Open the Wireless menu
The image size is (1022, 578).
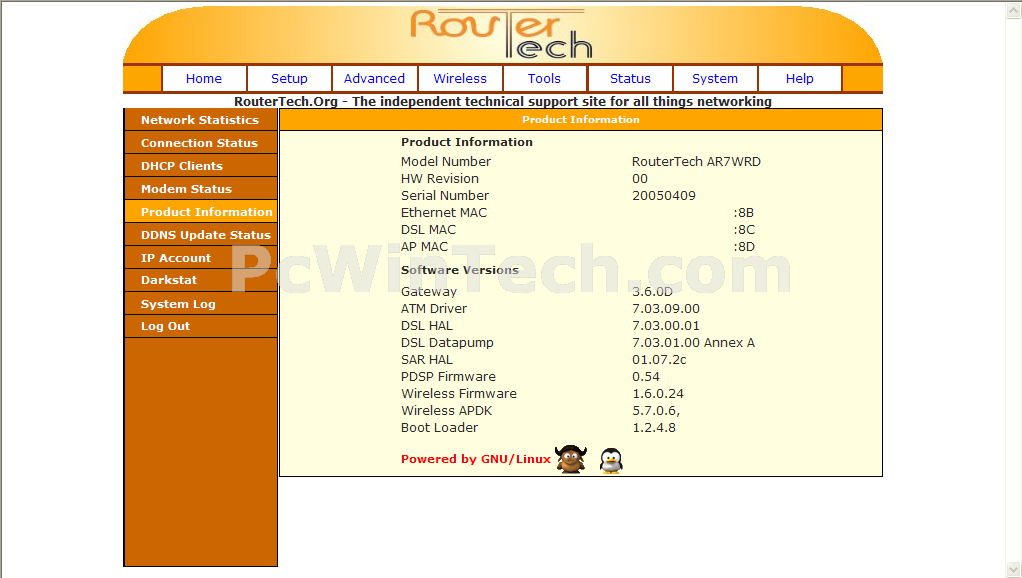tap(460, 78)
